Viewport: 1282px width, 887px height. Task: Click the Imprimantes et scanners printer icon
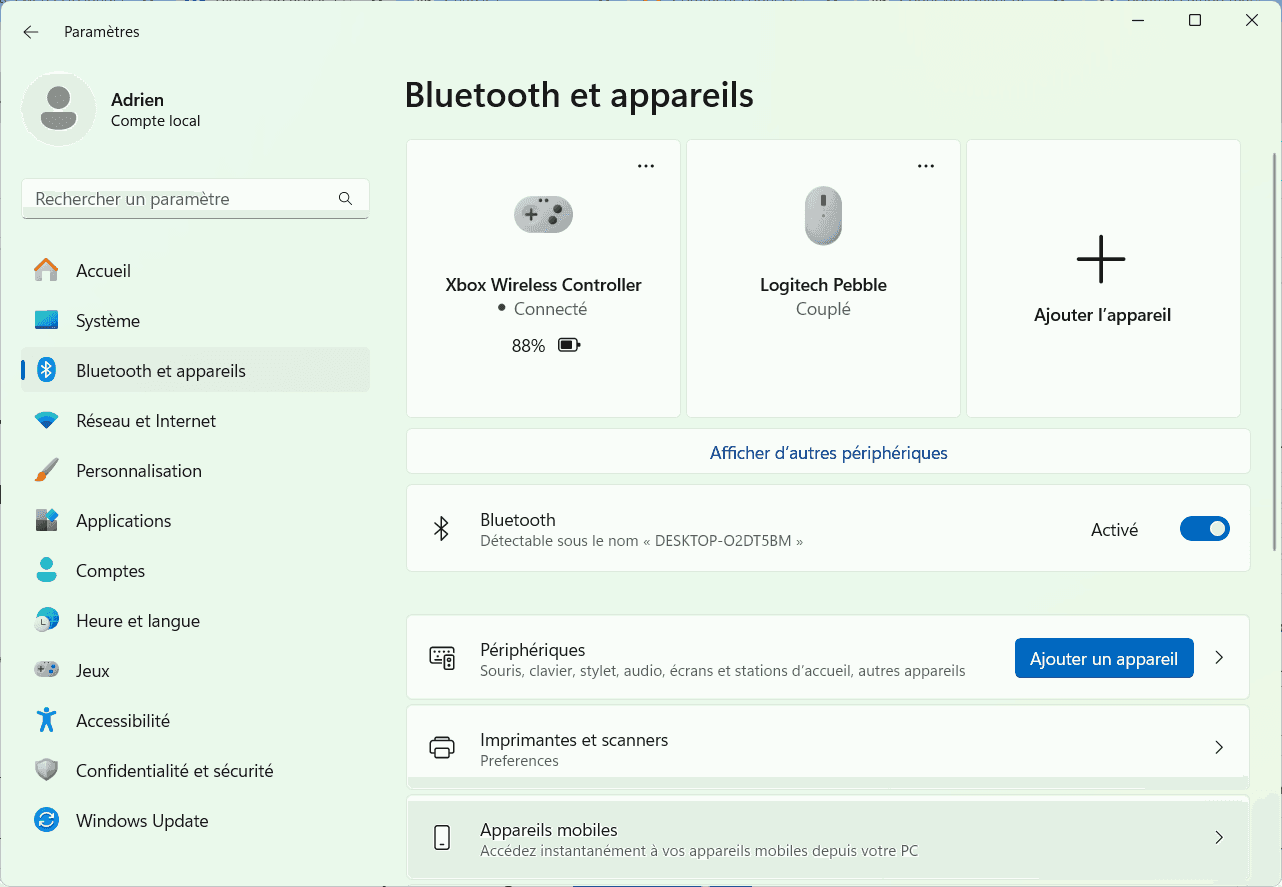pos(442,748)
